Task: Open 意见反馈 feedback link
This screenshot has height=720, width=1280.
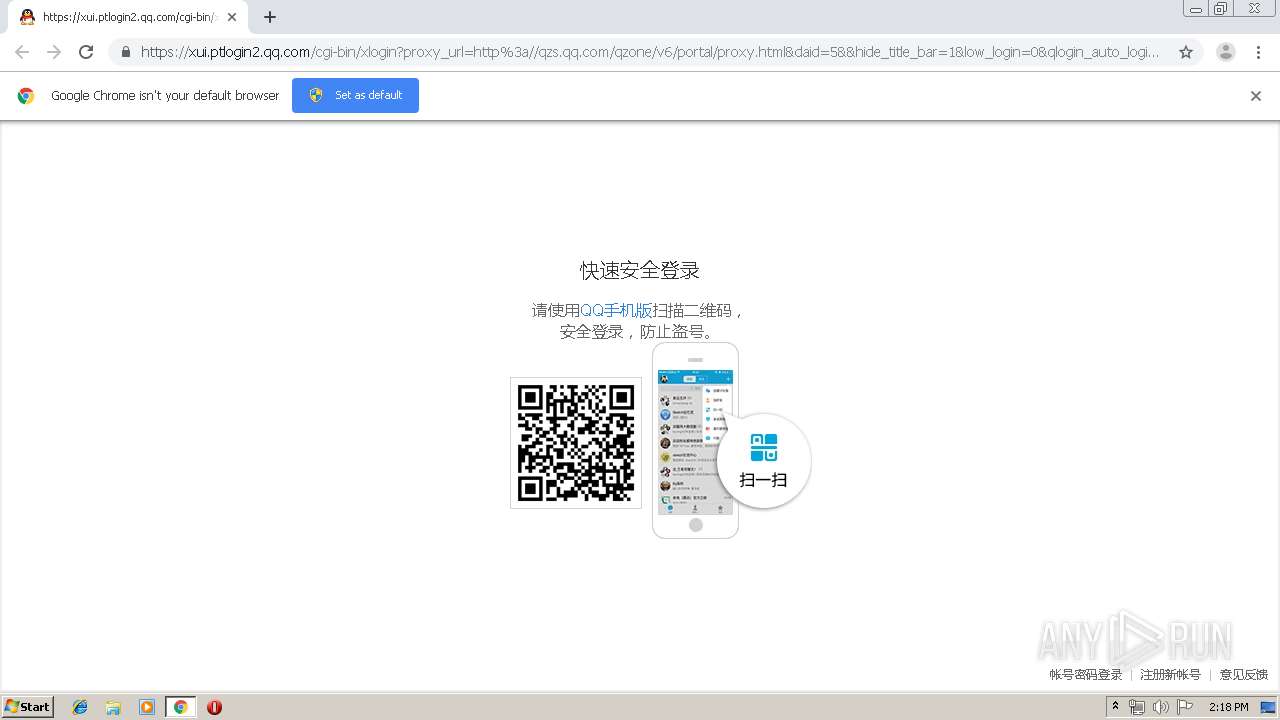Action: [1244, 675]
